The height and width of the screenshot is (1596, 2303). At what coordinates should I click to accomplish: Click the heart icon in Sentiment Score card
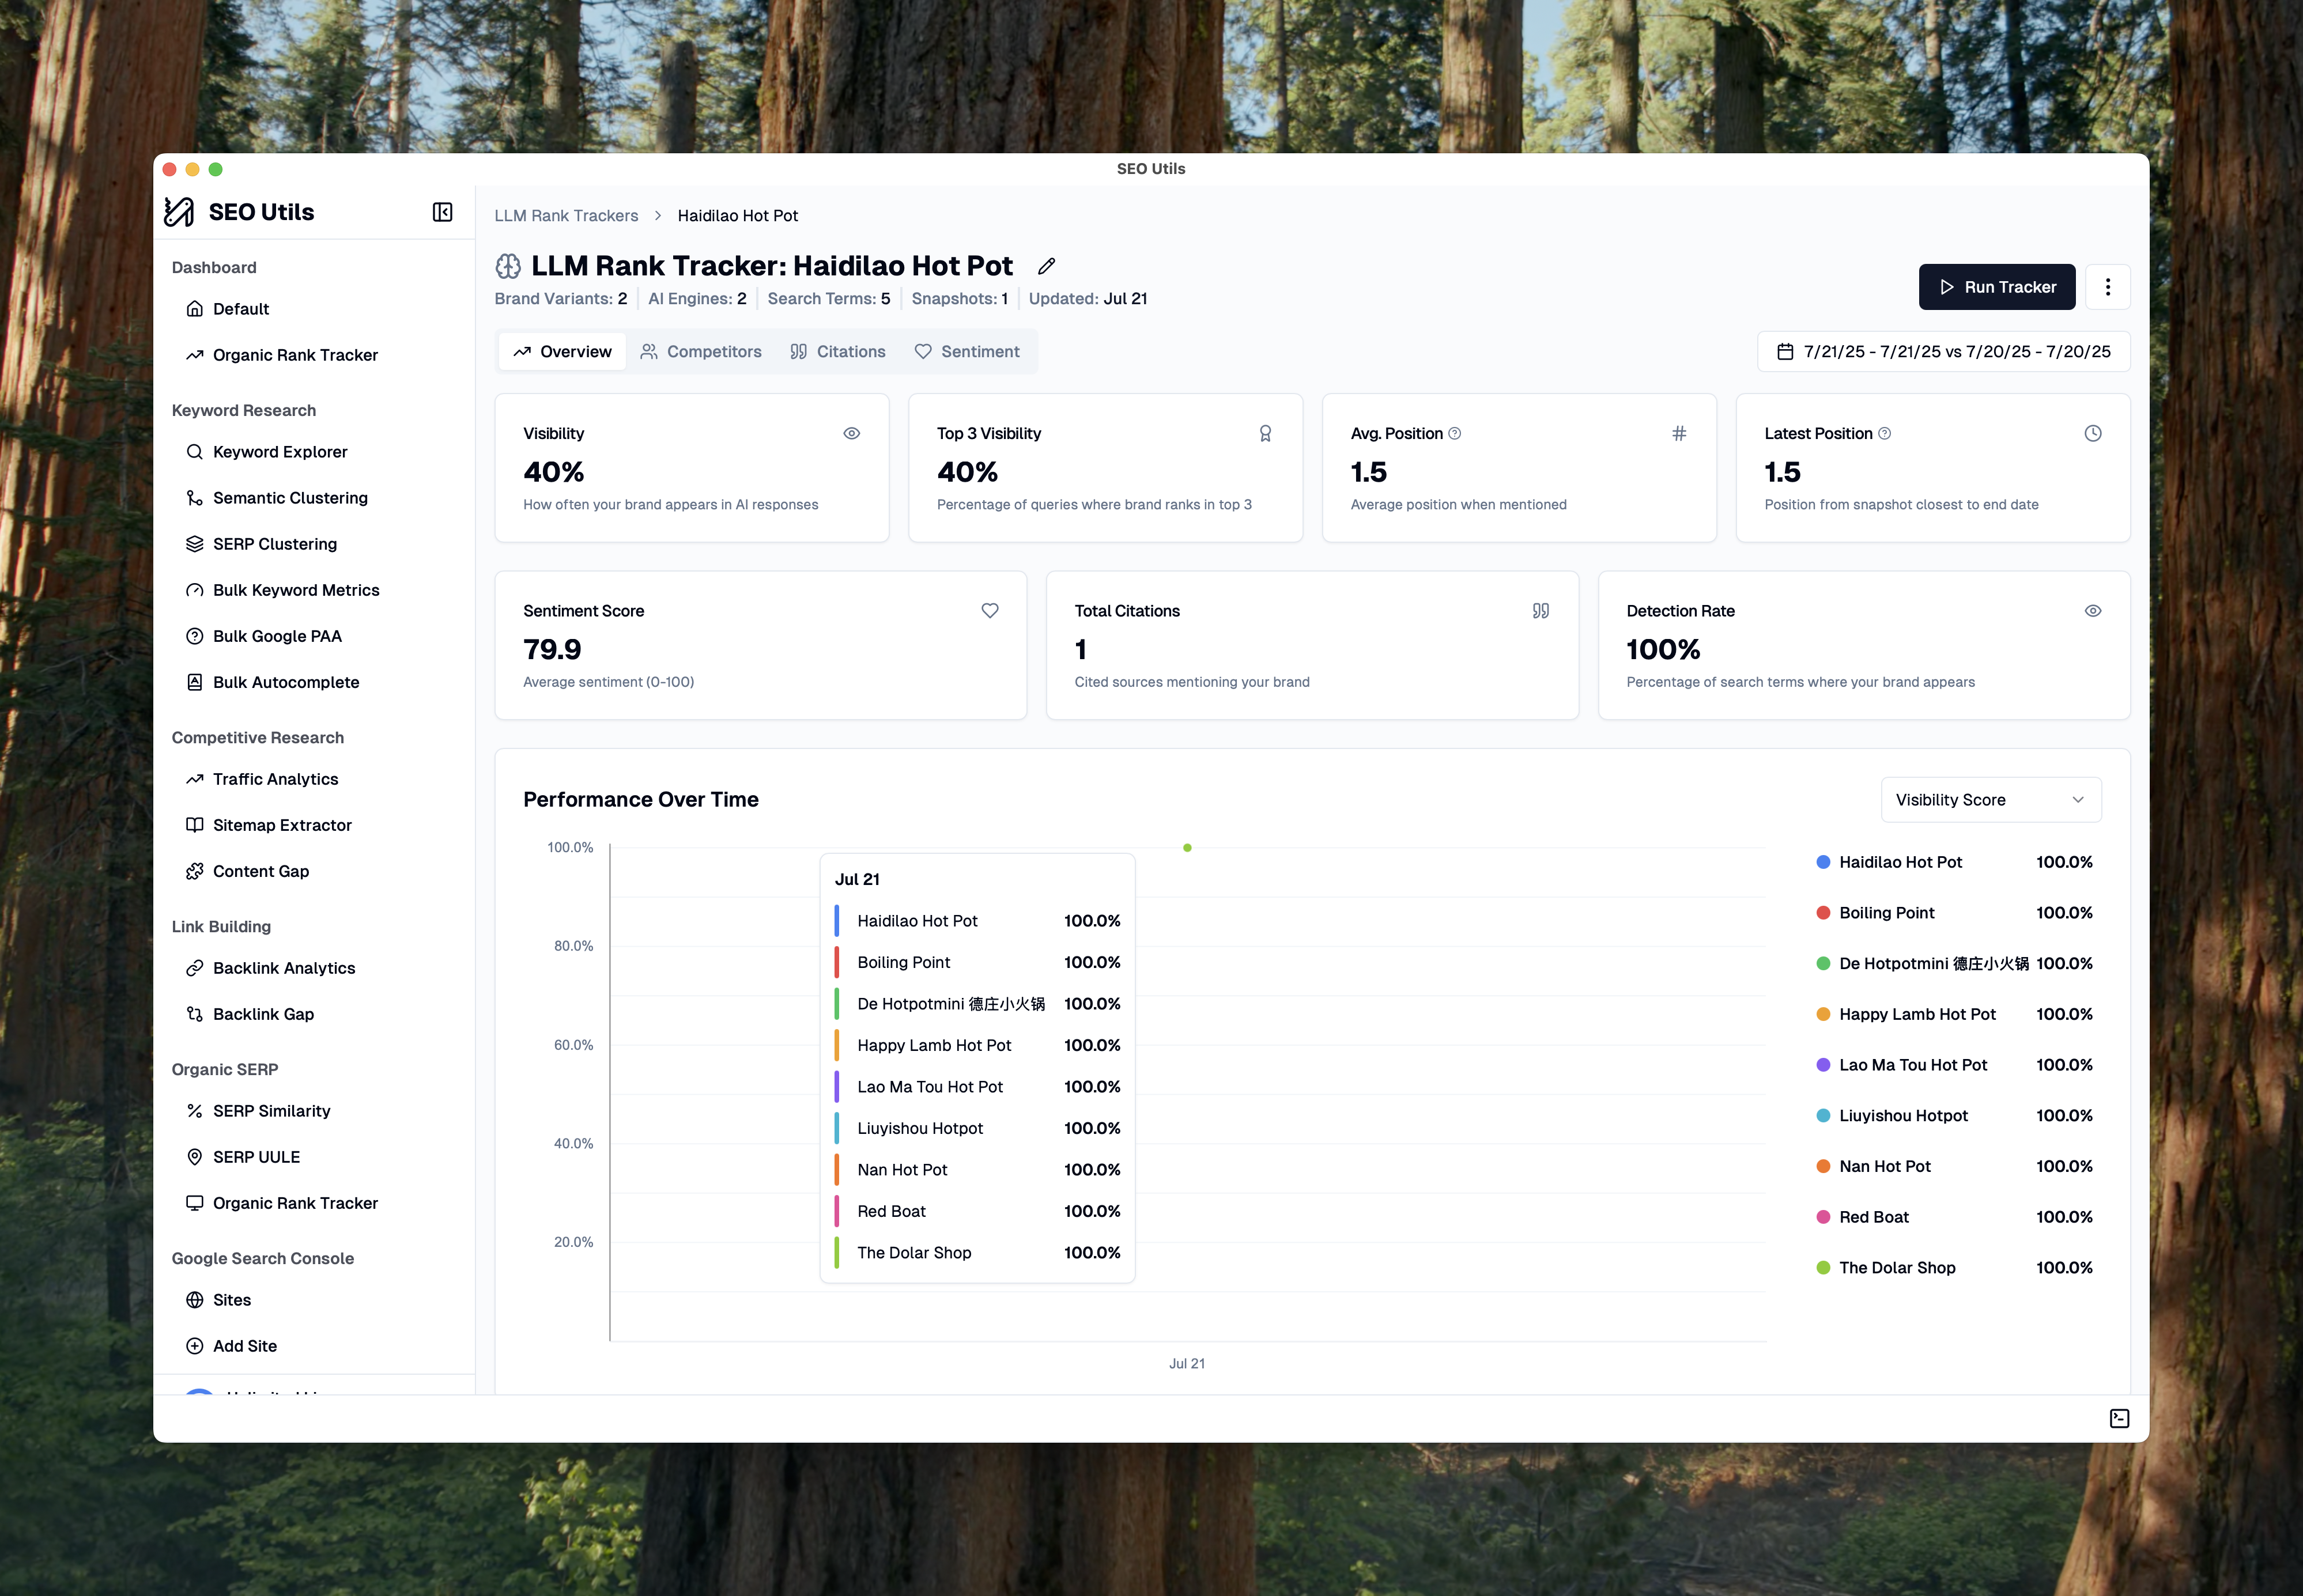click(989, 611)
